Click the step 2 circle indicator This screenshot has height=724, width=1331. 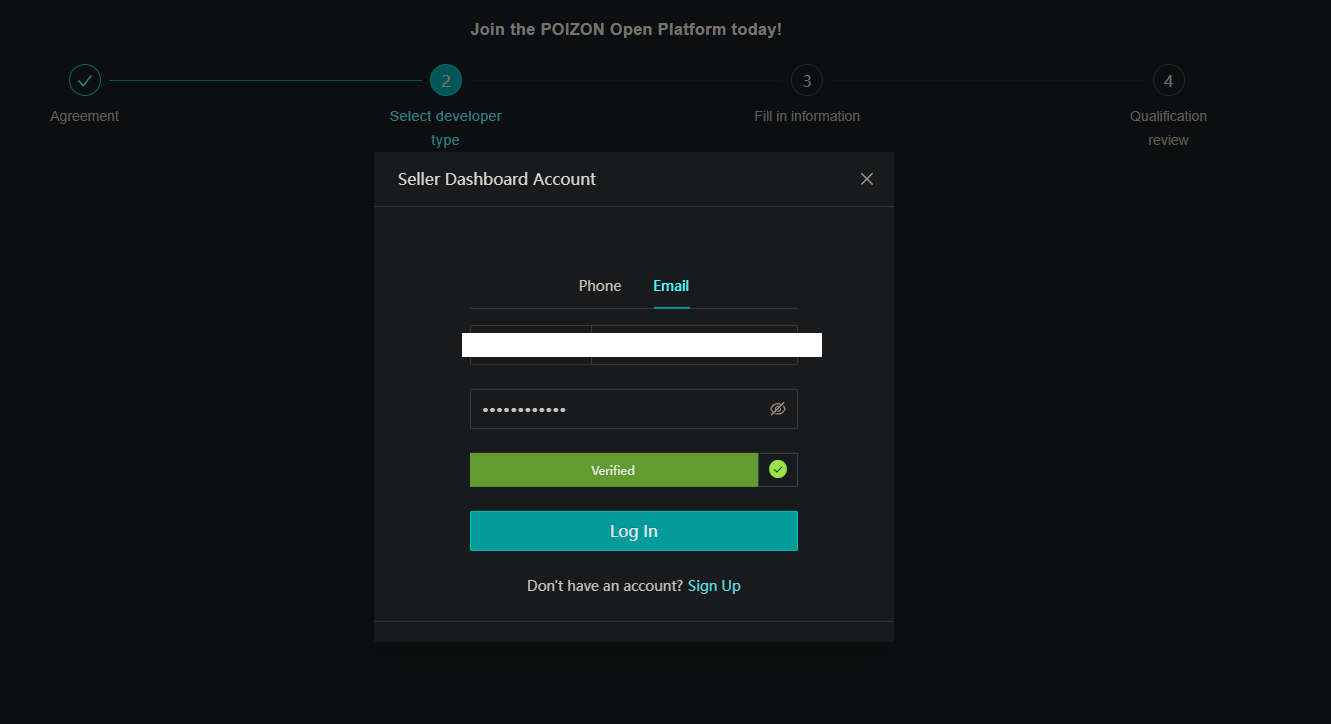click(446, 80)
